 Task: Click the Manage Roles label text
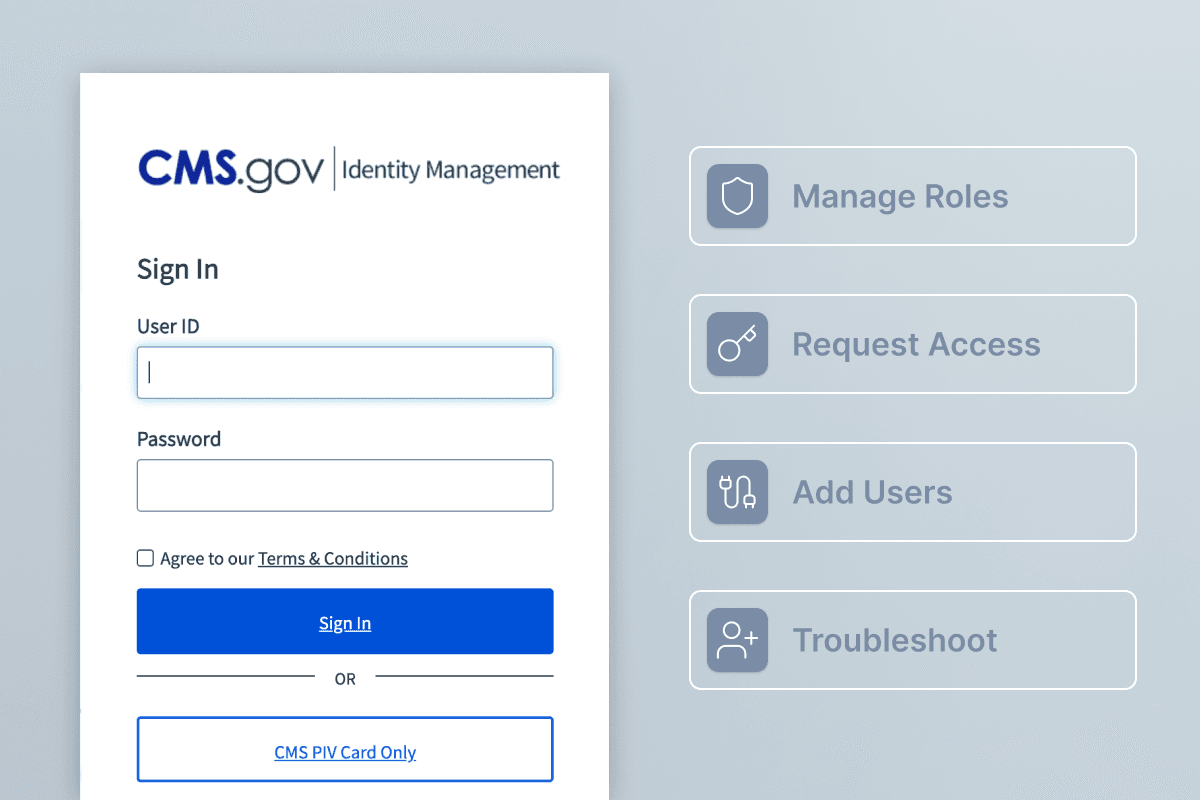pos(900,196)
